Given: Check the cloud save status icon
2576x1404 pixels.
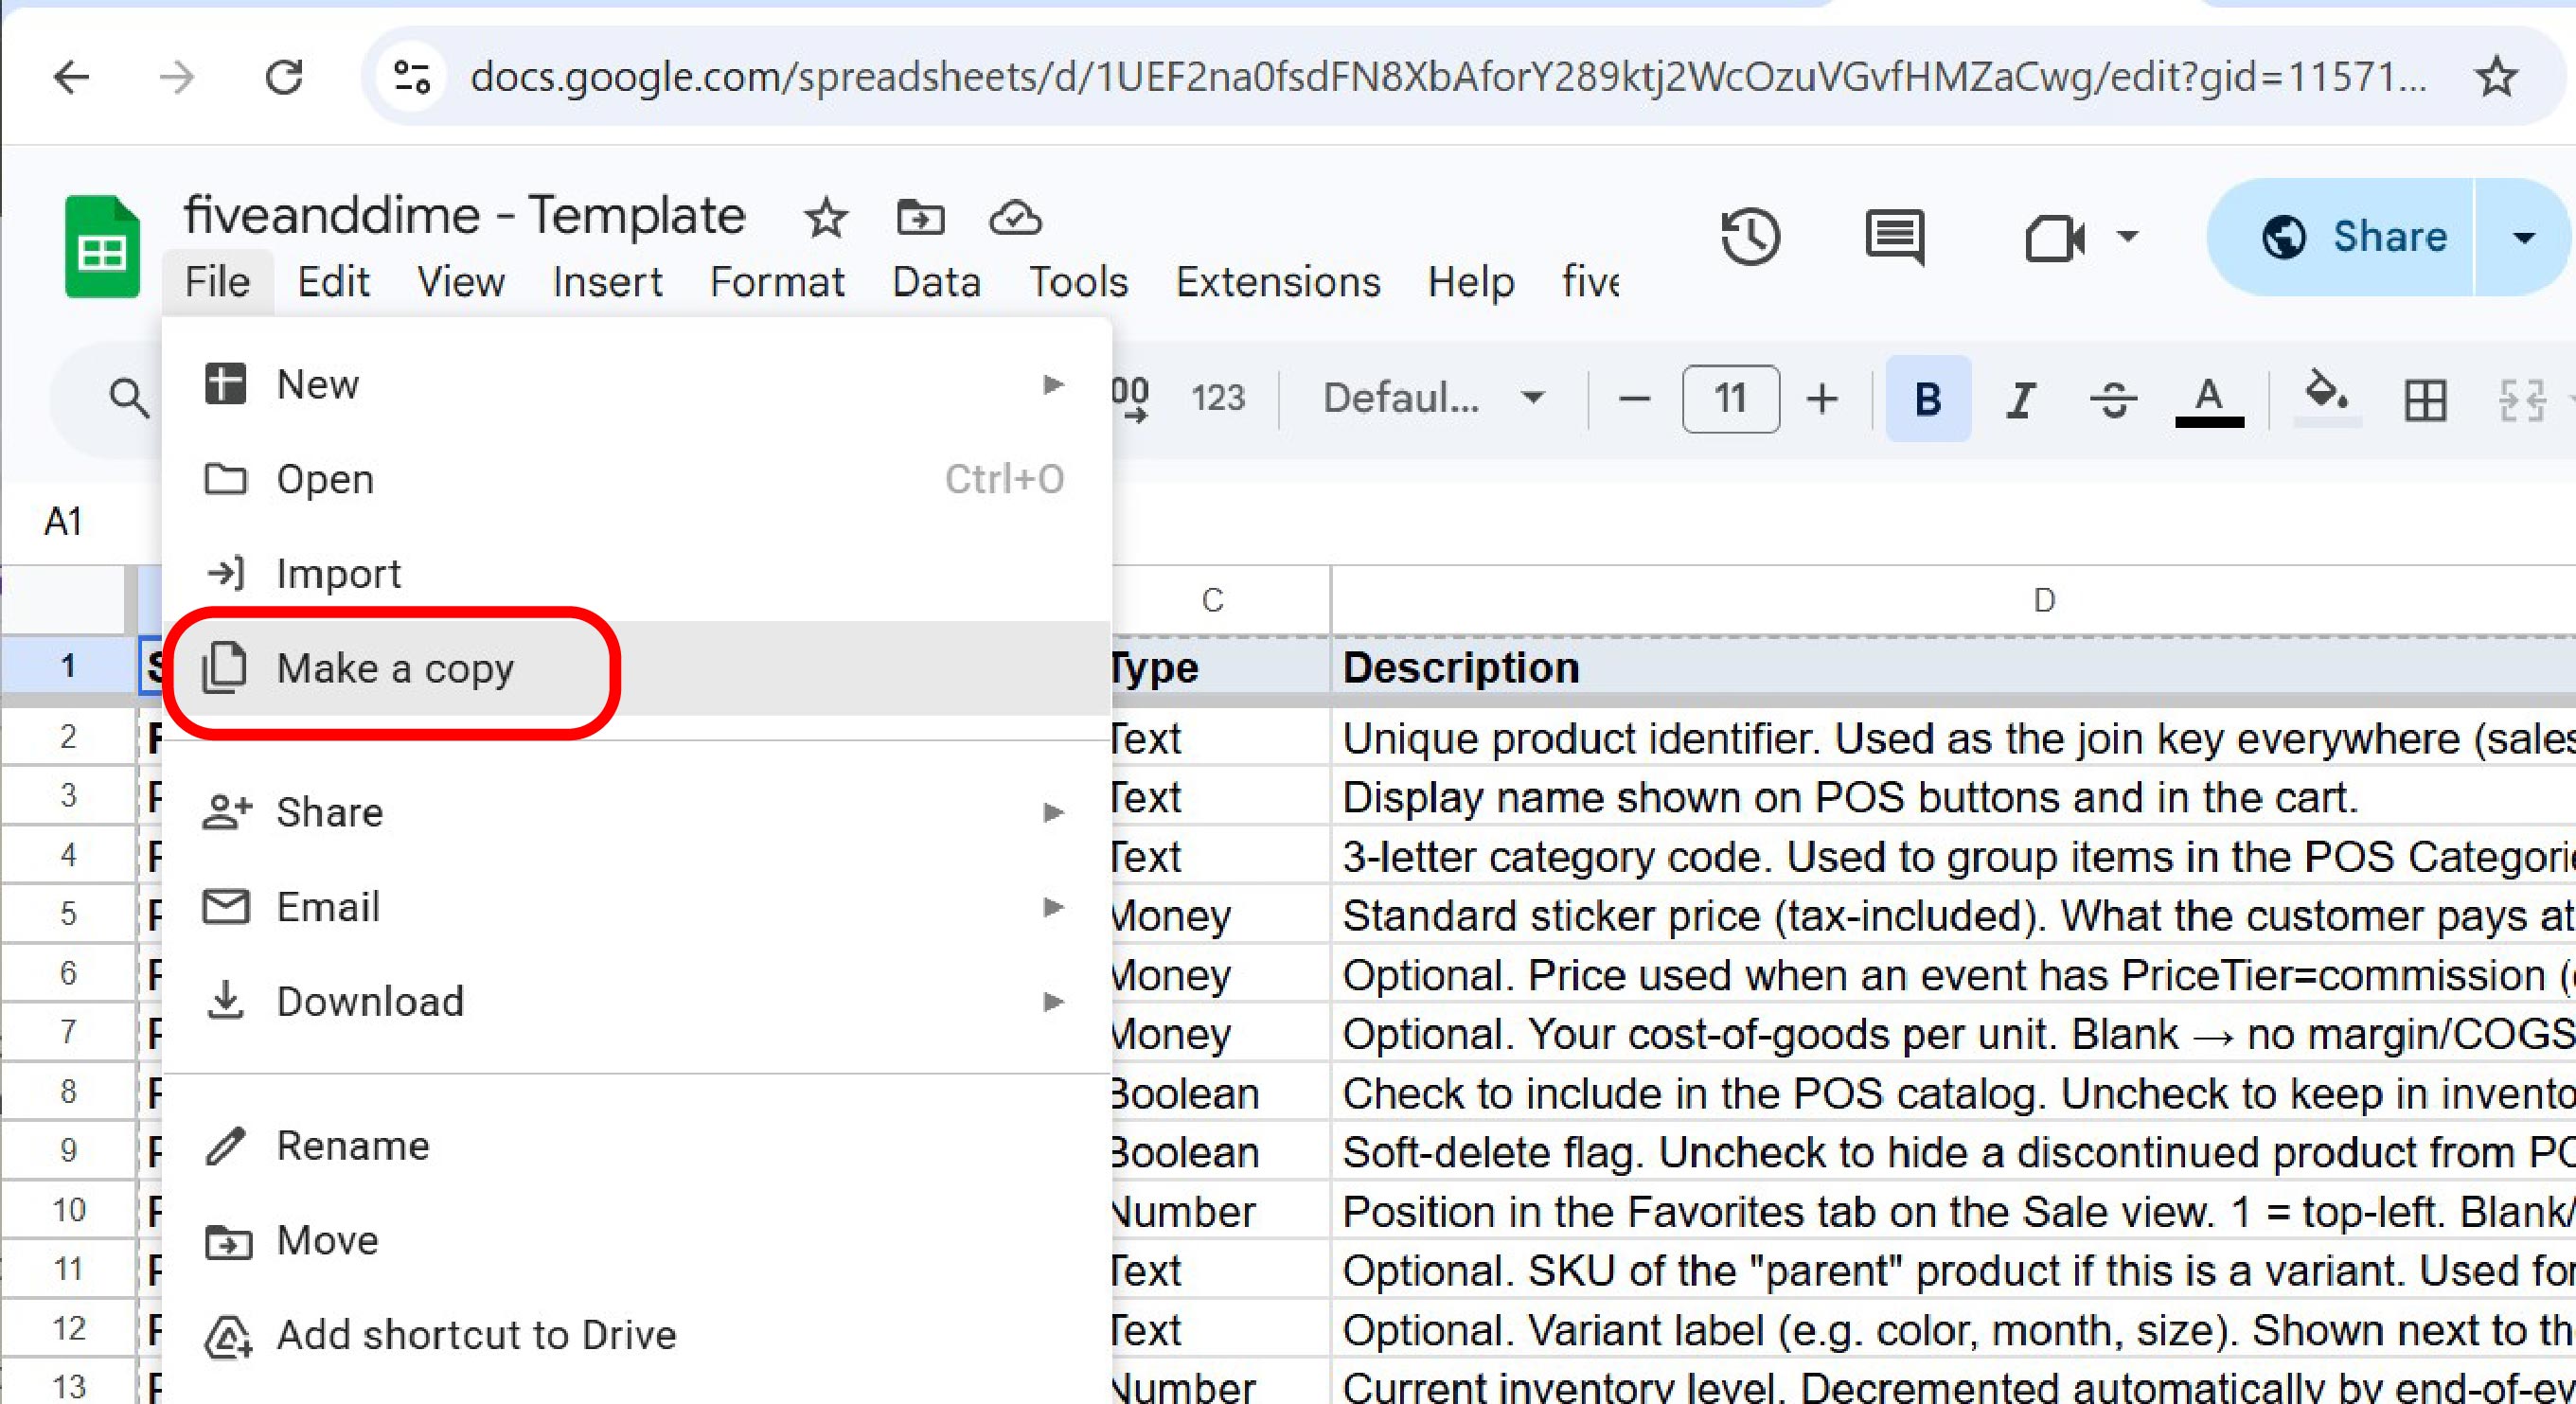Looking at the screenshot, I should (x=1015, y=217).
